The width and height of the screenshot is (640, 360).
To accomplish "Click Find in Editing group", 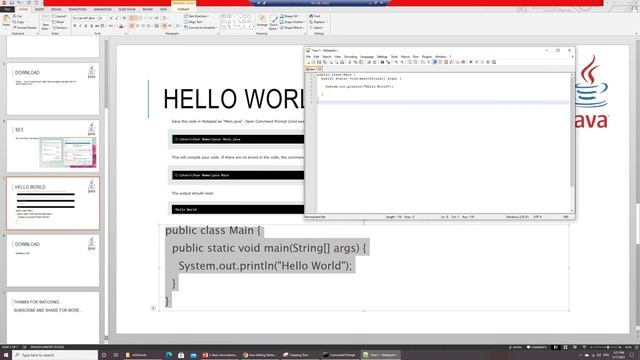I will 315,16.
